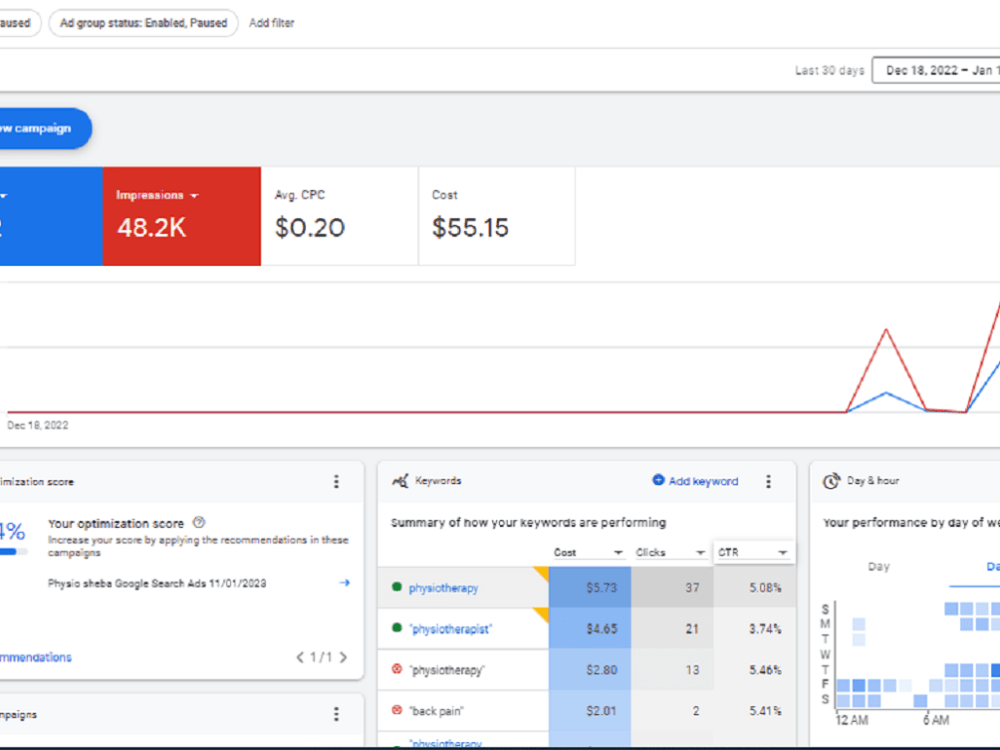Open the physiotherapy keyword link
1000x750 pixels.
pos(443,588)
